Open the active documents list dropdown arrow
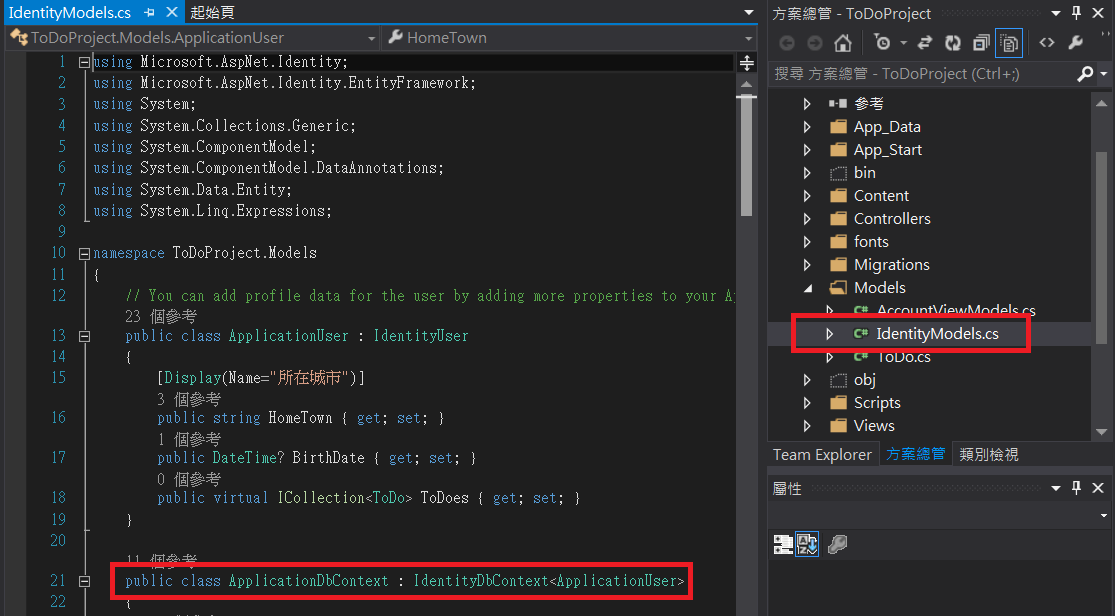 pos(749,13)
